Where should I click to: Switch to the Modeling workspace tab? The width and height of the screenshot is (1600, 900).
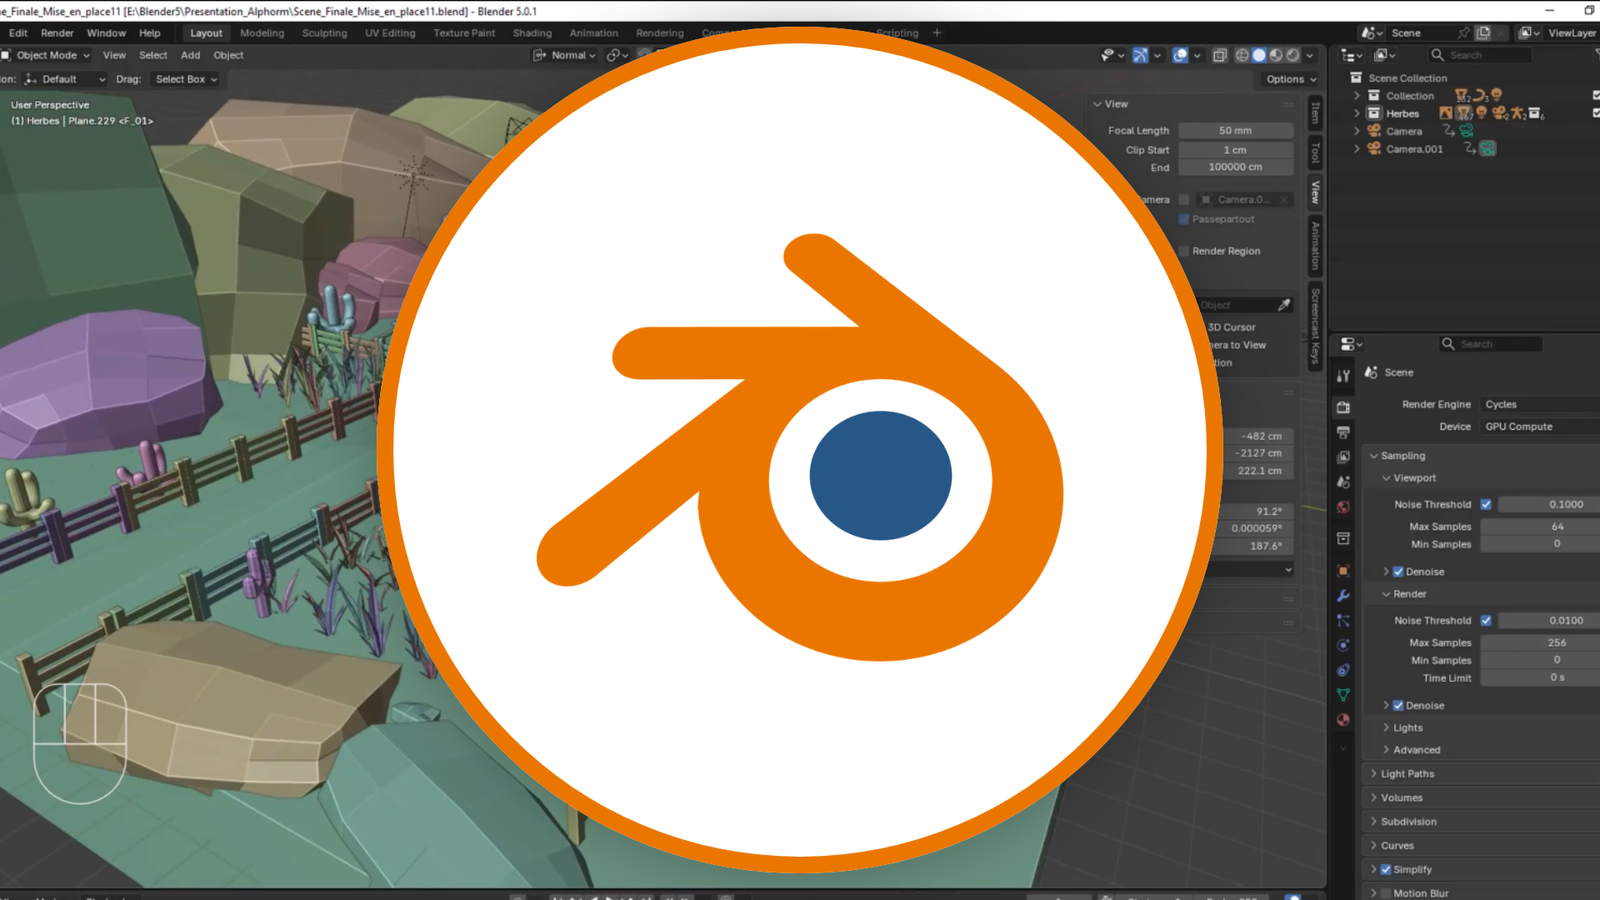(262, 33)
